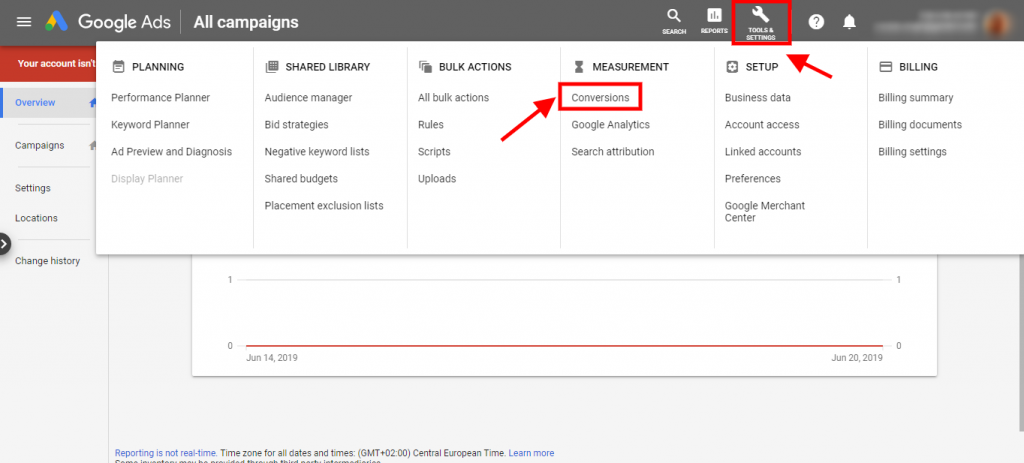This screenshot has height=463, width=1024.
Task: Open Business data under Setup
Action: click(758, 97)
